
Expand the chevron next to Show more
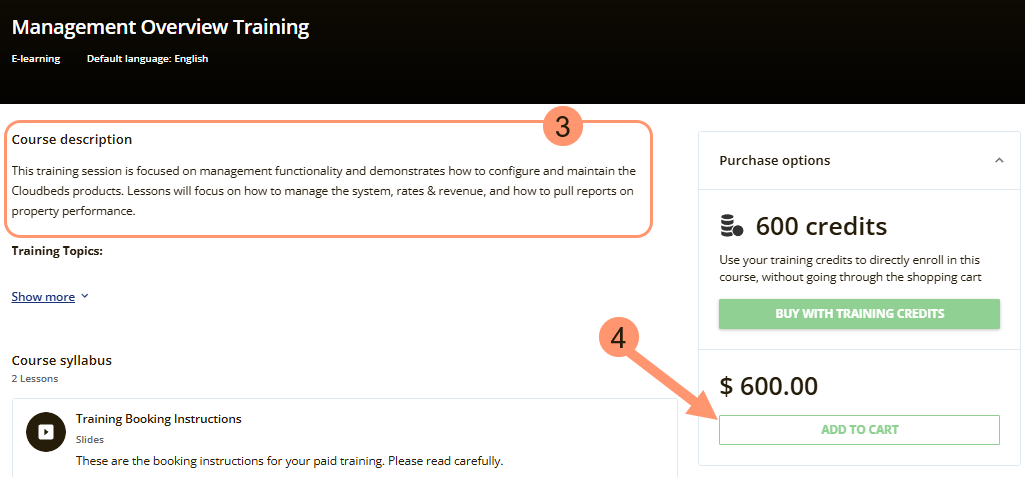pos(85,296)
